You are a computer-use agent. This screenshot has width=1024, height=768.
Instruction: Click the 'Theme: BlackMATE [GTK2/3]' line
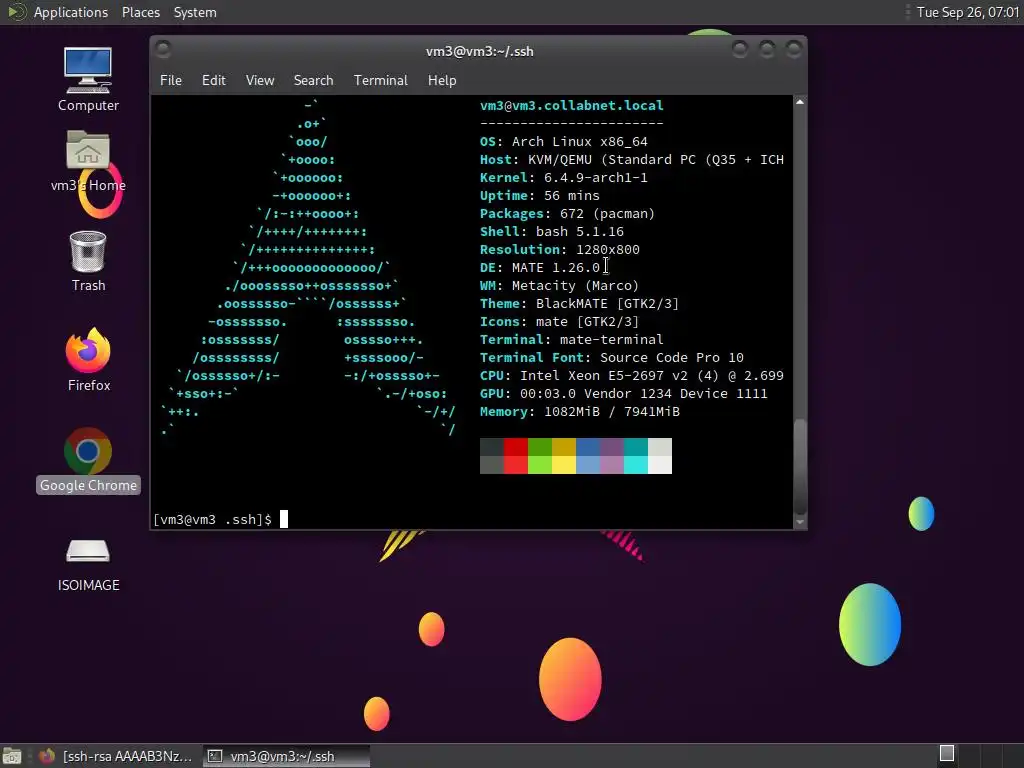point(579,304)
